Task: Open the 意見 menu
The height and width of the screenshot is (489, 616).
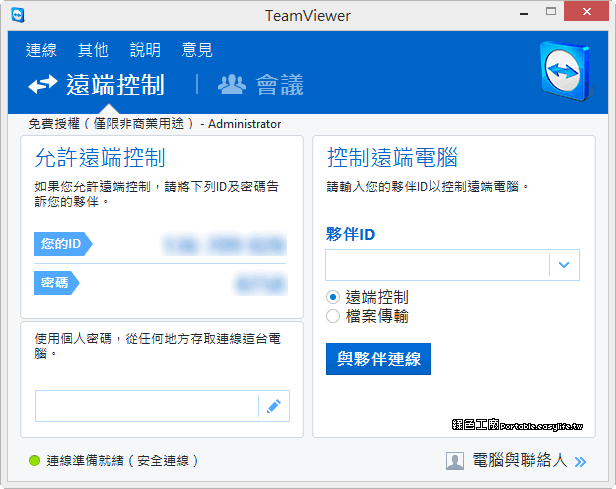Action: (x=197, y=50)
